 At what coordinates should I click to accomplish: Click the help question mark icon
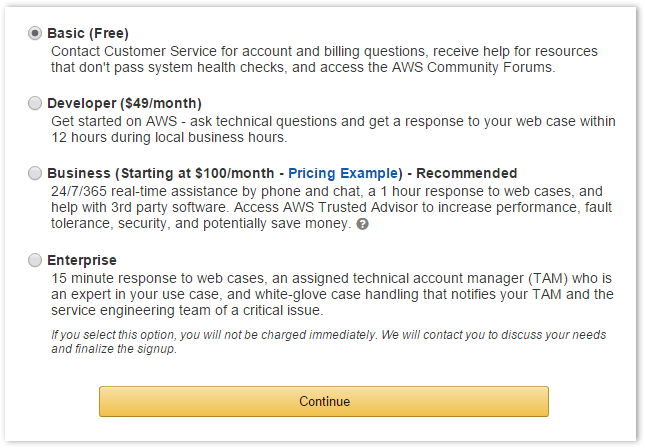tap(362, 224)
